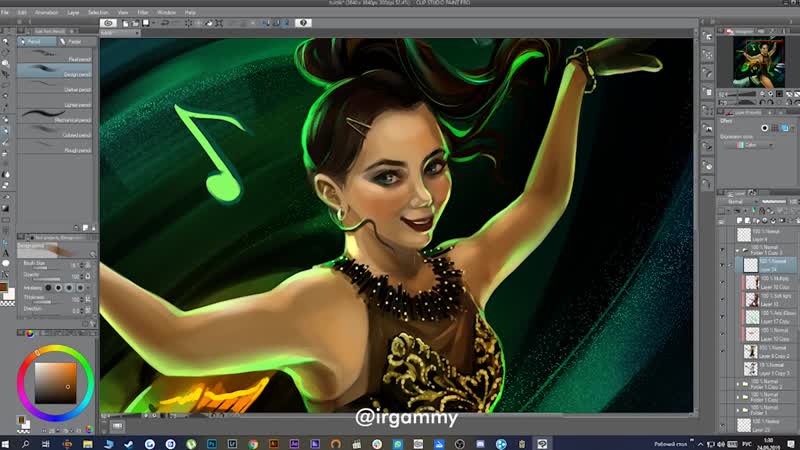Click inside the color wheel square
Screen dimensions: 800x450
tap(55, 383)
